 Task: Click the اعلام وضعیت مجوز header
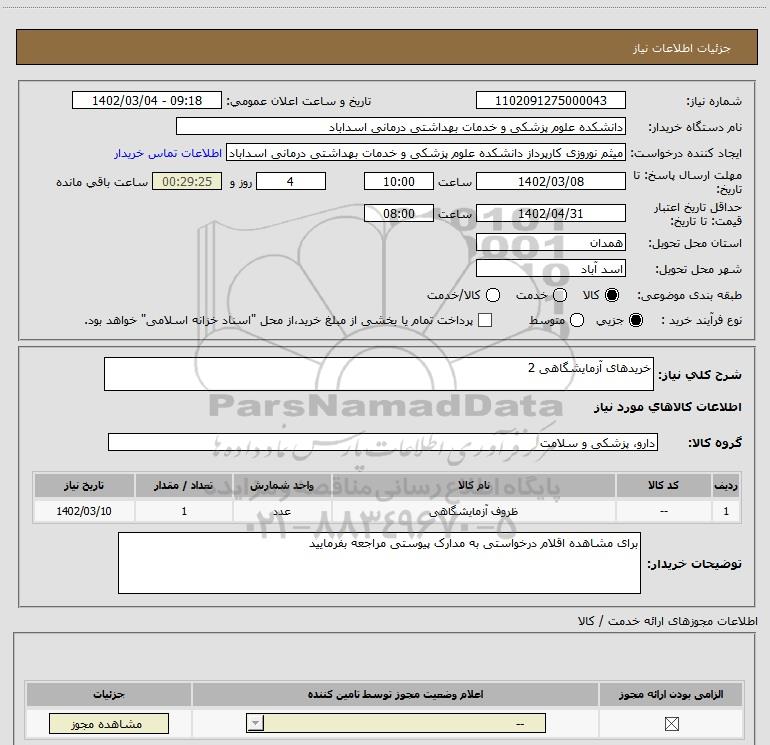395,694
